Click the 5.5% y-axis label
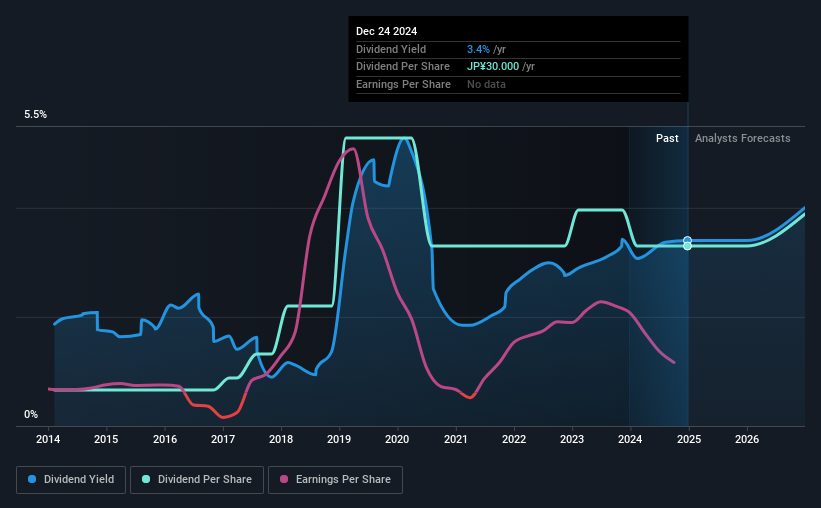 coord(36,115)
